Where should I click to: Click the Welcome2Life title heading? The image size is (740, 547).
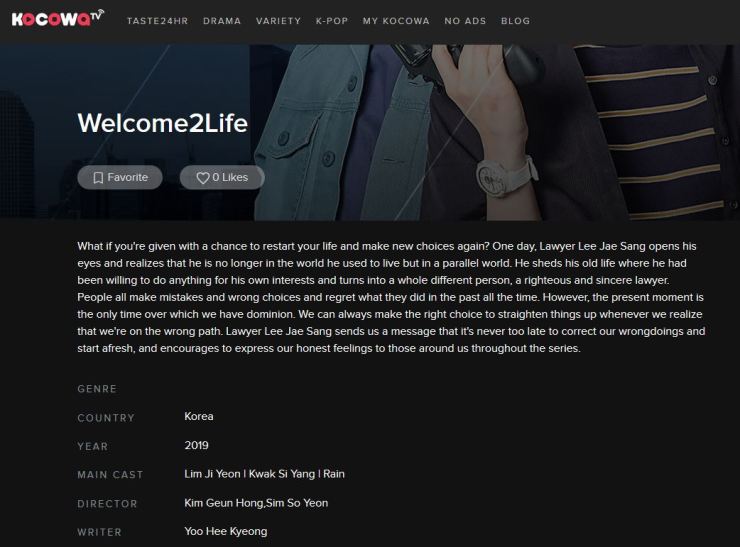click(162, 123)
